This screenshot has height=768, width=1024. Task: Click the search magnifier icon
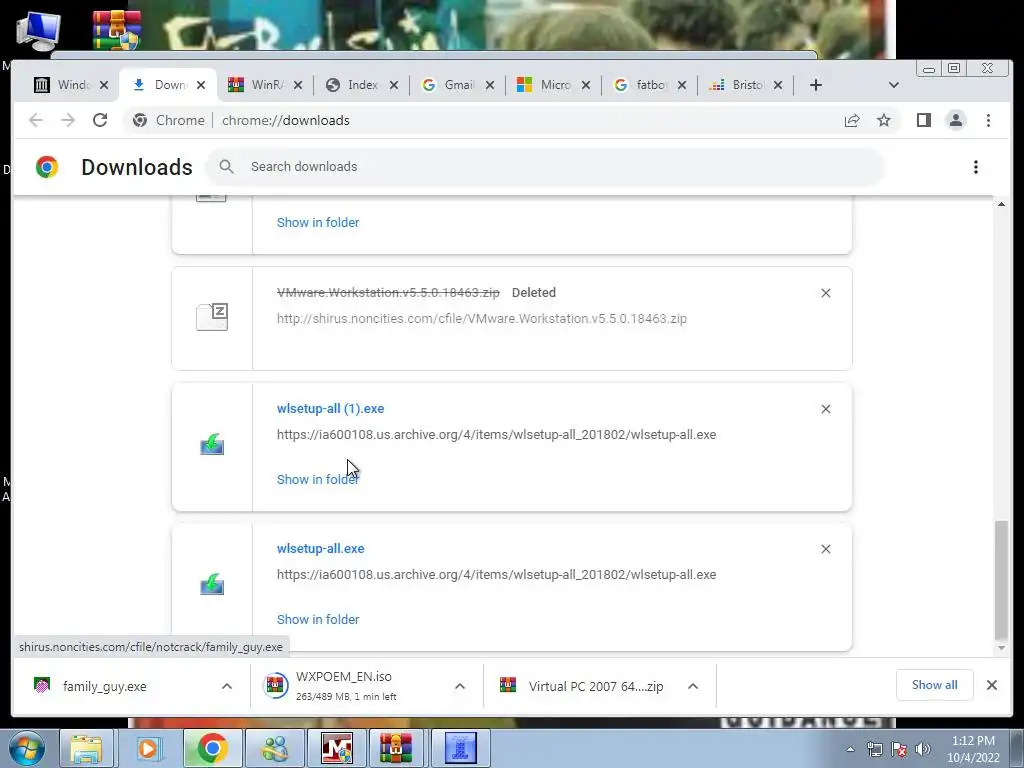tap(226, 167)
